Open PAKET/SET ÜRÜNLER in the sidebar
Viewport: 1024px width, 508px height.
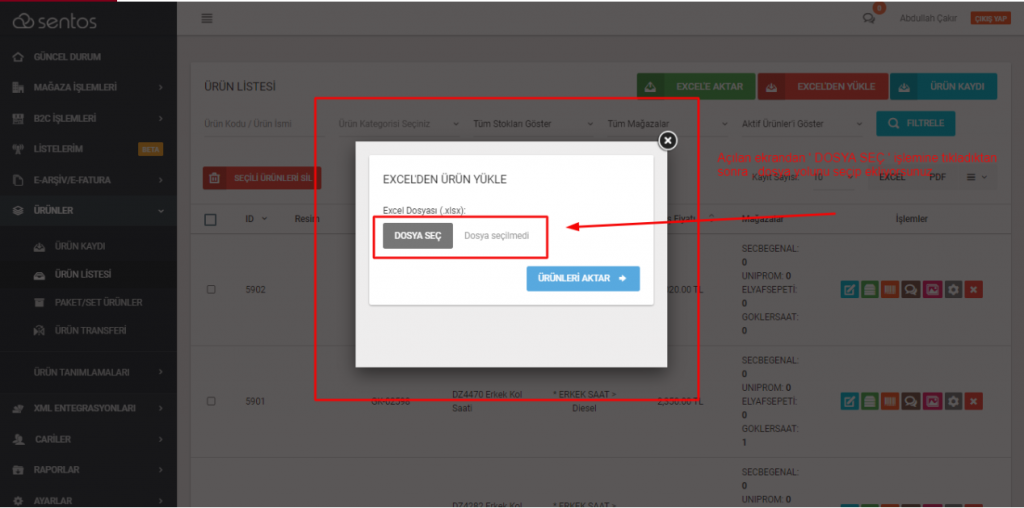click(98, 302)
